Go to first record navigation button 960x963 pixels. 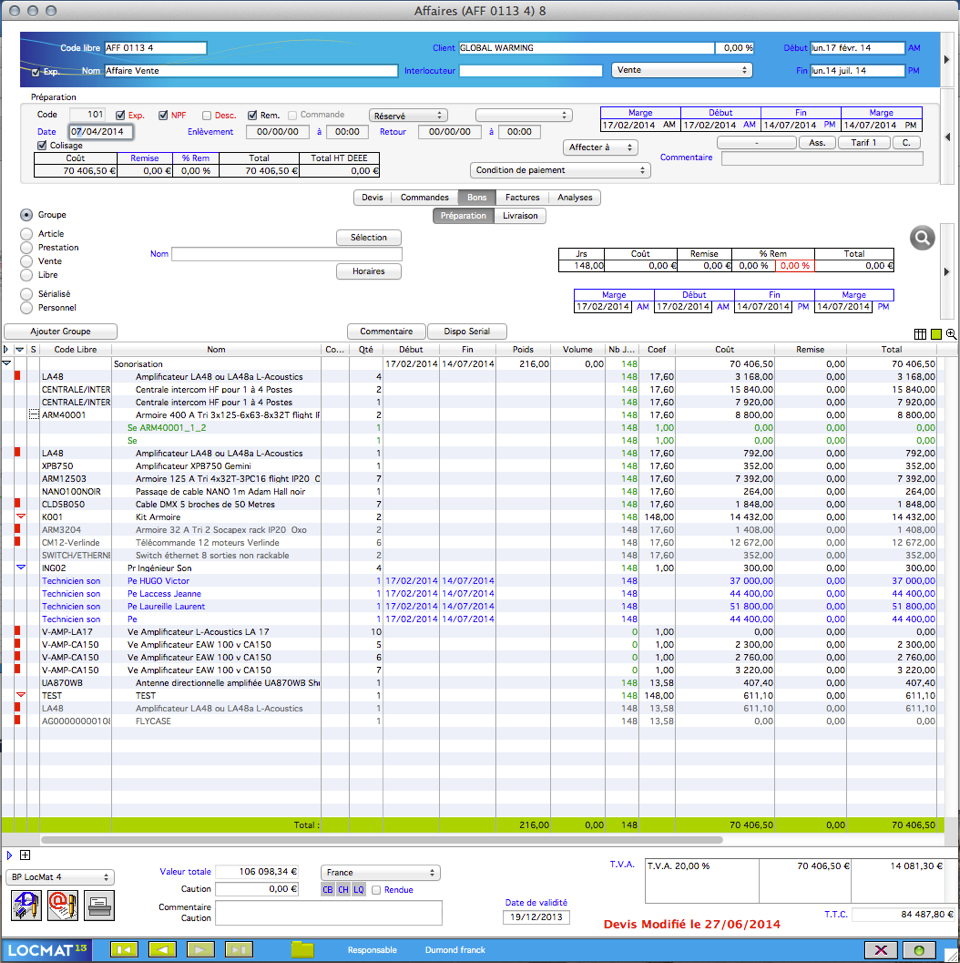[123, 950]
